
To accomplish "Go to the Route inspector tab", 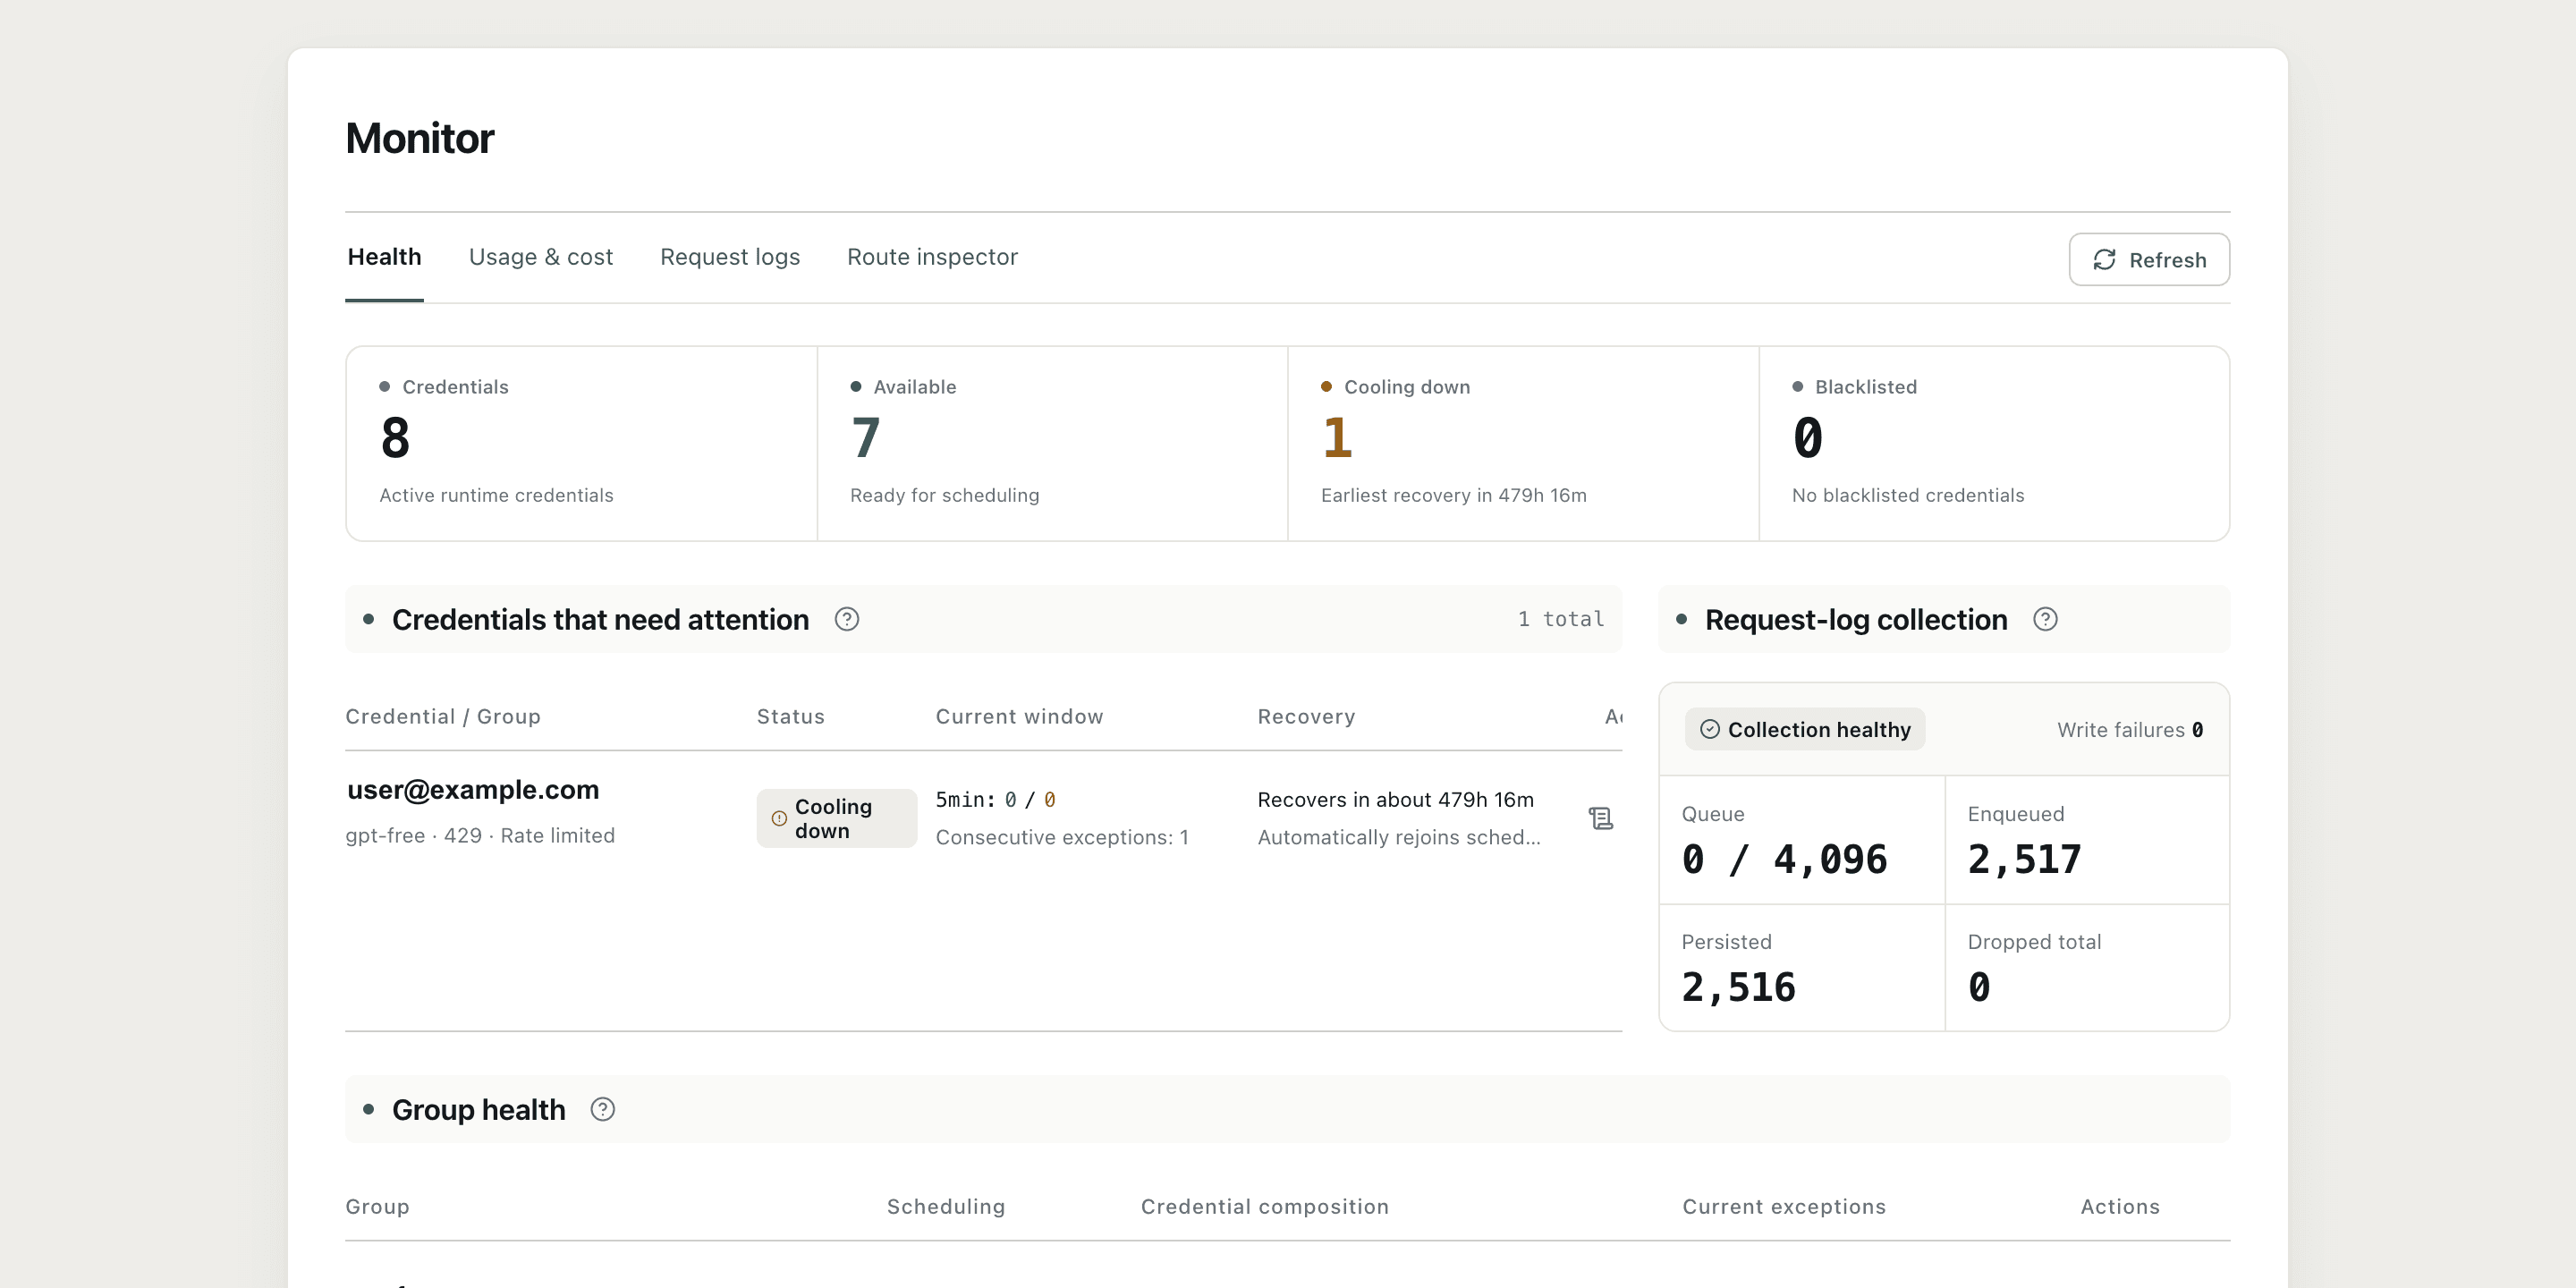I will (932, 257).
